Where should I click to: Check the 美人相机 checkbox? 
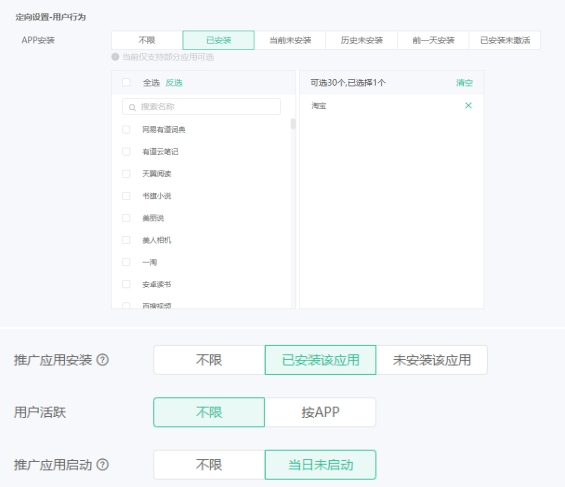point(126,240)
